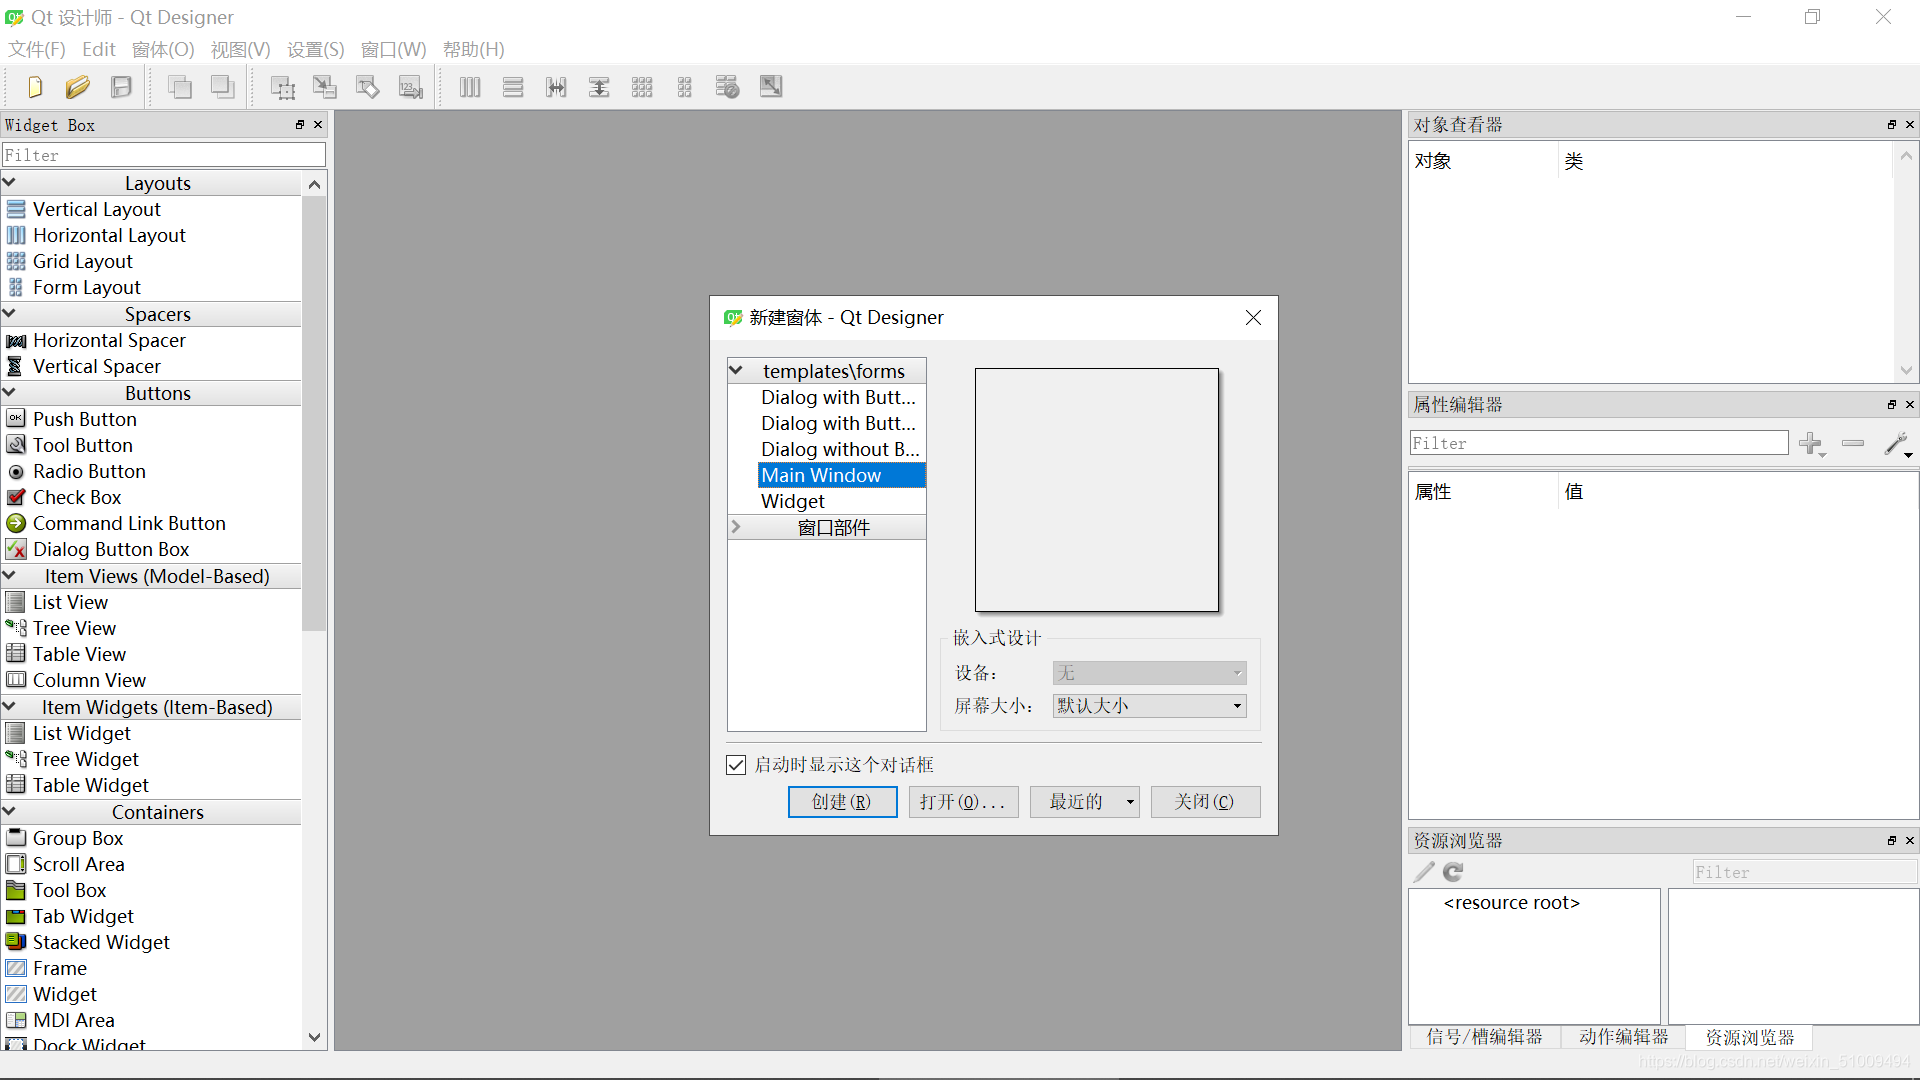Open the Edit menu
Screen dimensions: 1920x1080
(99, 50)
